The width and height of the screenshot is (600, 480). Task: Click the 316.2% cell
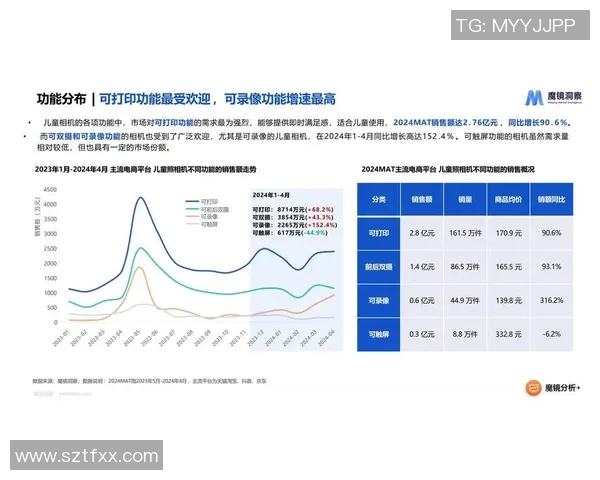coord(551,300)
